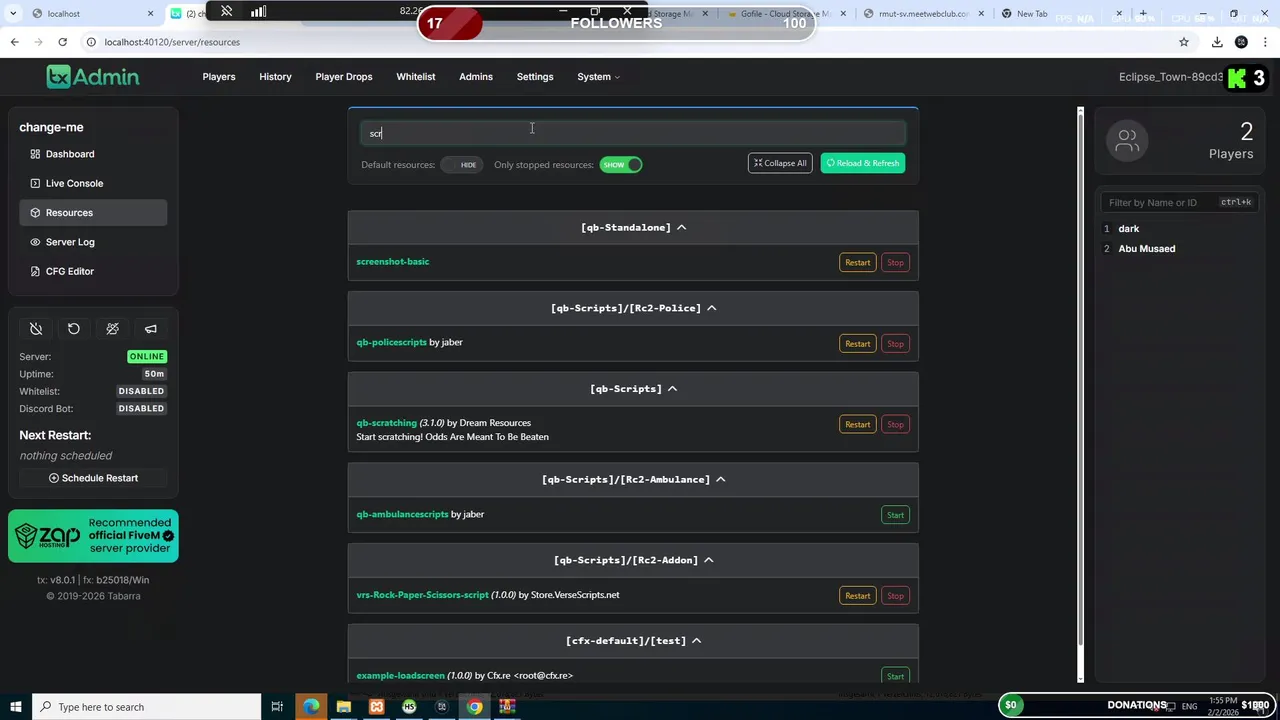This screenshot has height=720, width=1280.
Task: Open Edge from the taskbar
Action: 311,707
